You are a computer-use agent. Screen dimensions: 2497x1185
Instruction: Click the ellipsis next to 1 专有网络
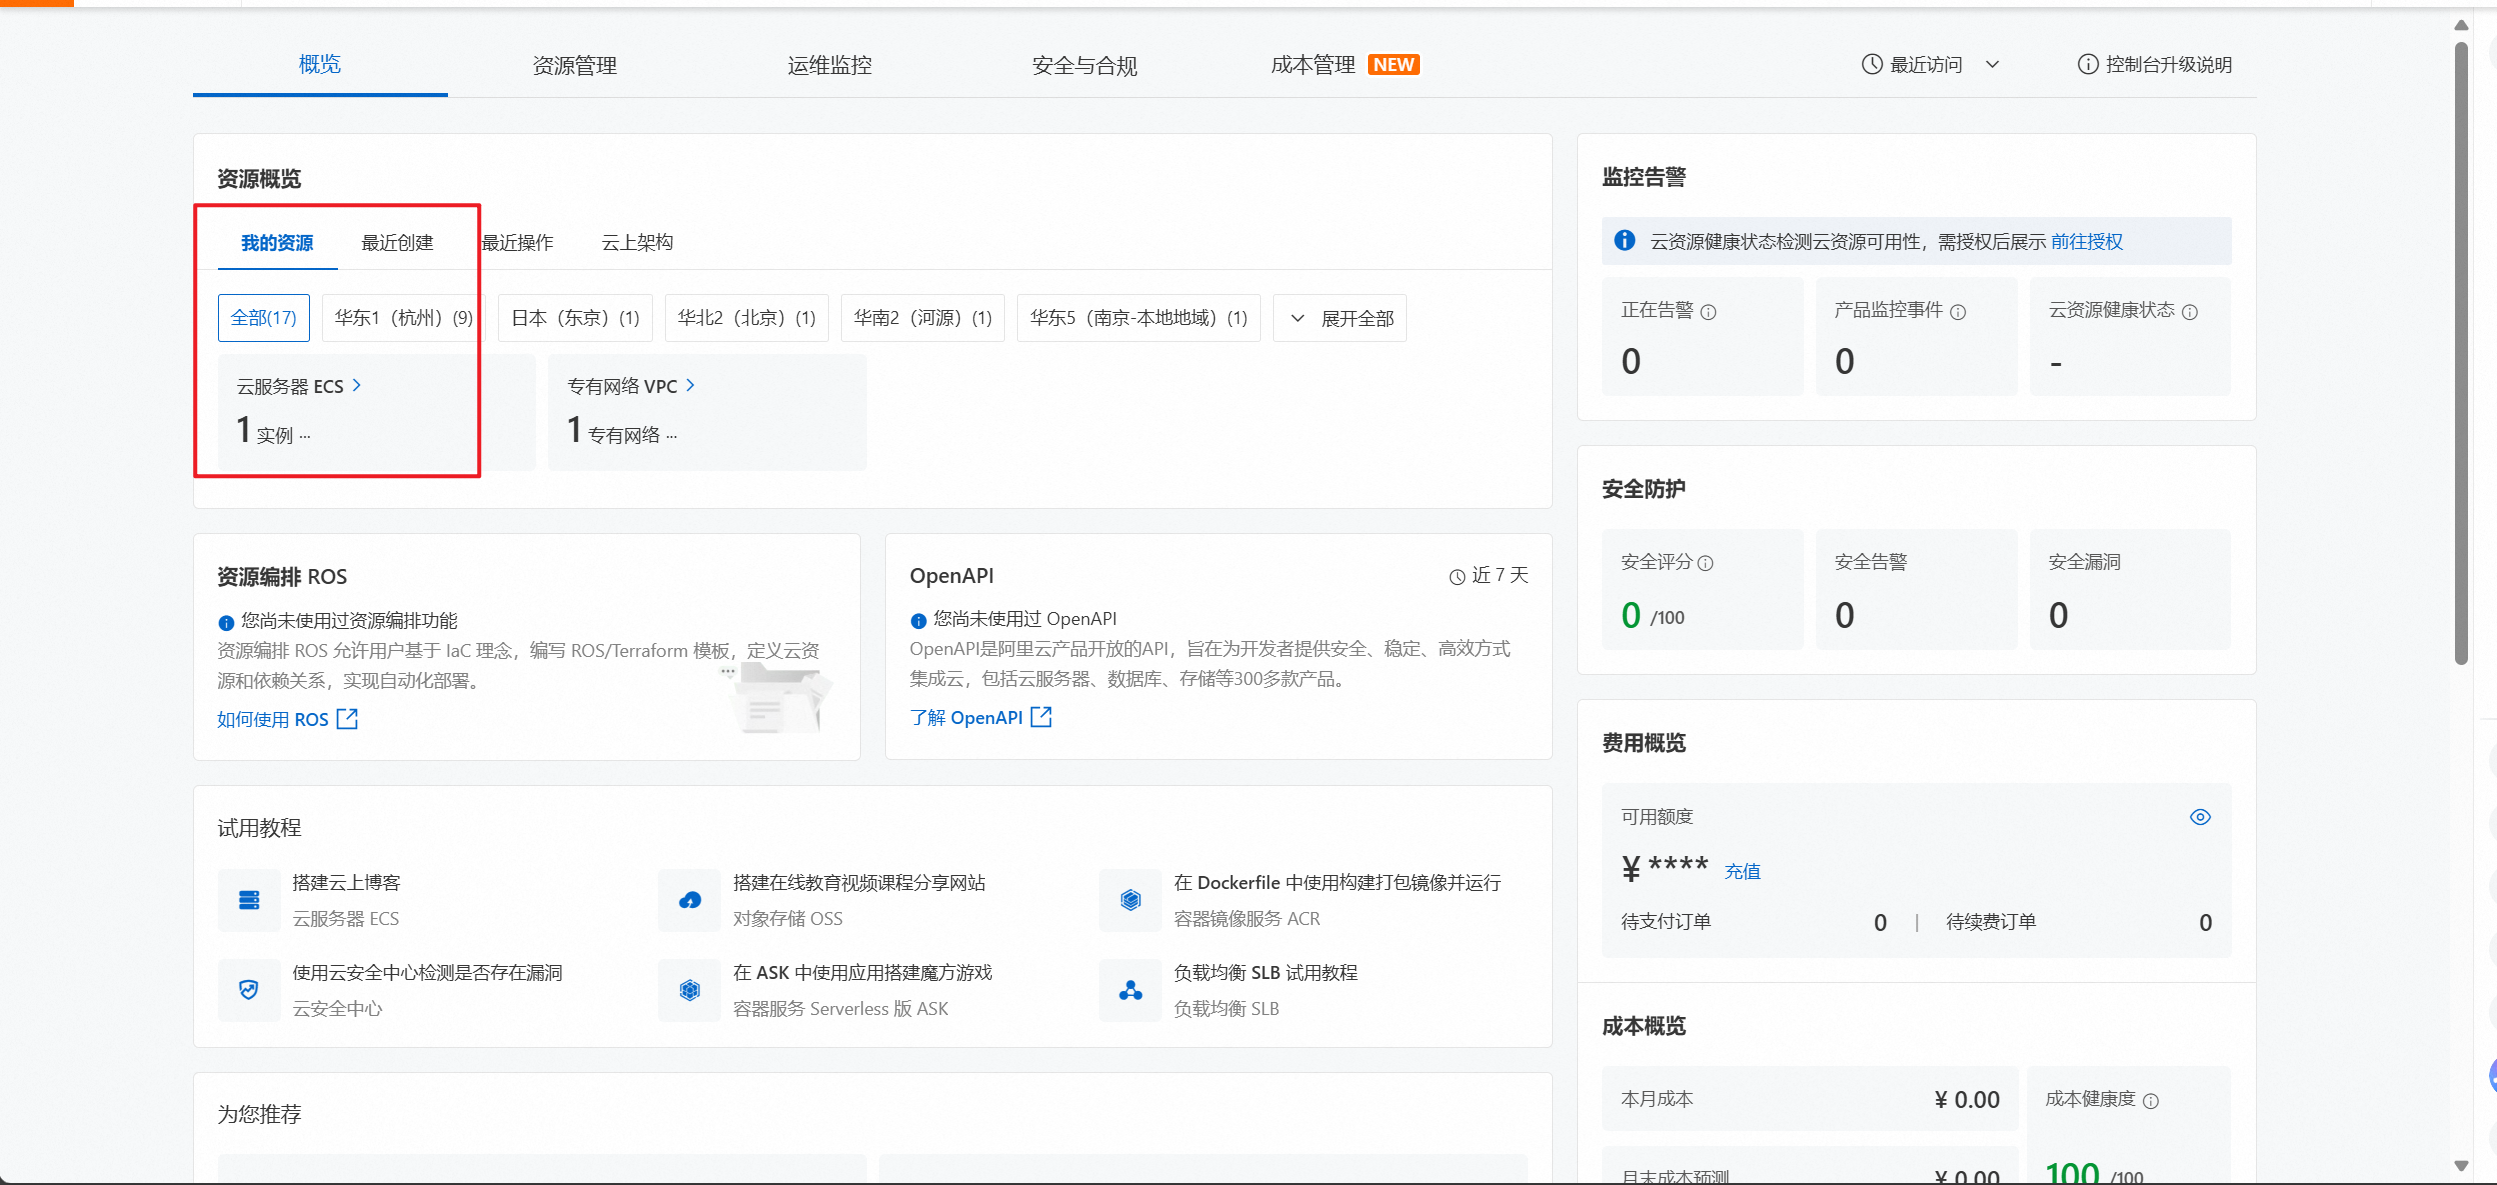tap(671, 436)
